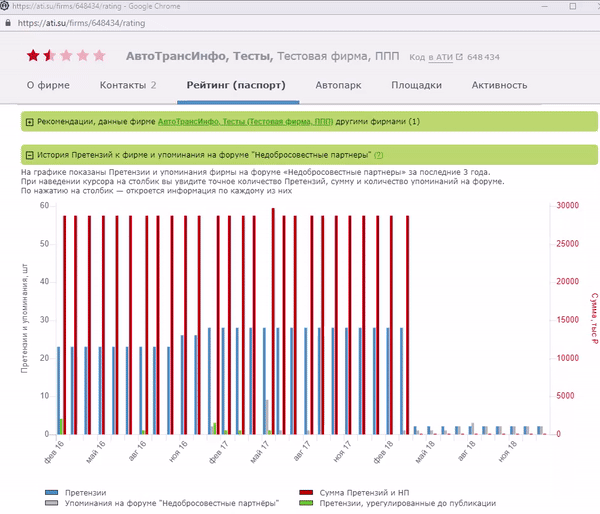Expand the Рекомендации section with plus icon
Screen dimensions: 600x514
point(29,122)
